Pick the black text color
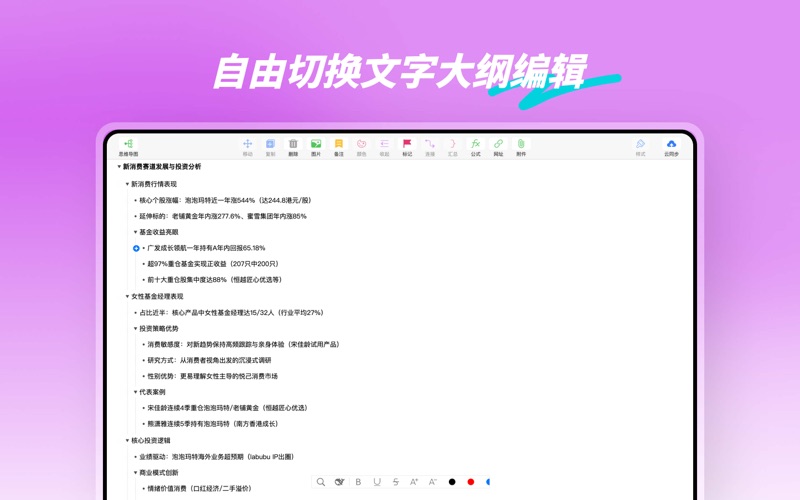Viewport: 800px width, 500px height. [x=452, y=482]
